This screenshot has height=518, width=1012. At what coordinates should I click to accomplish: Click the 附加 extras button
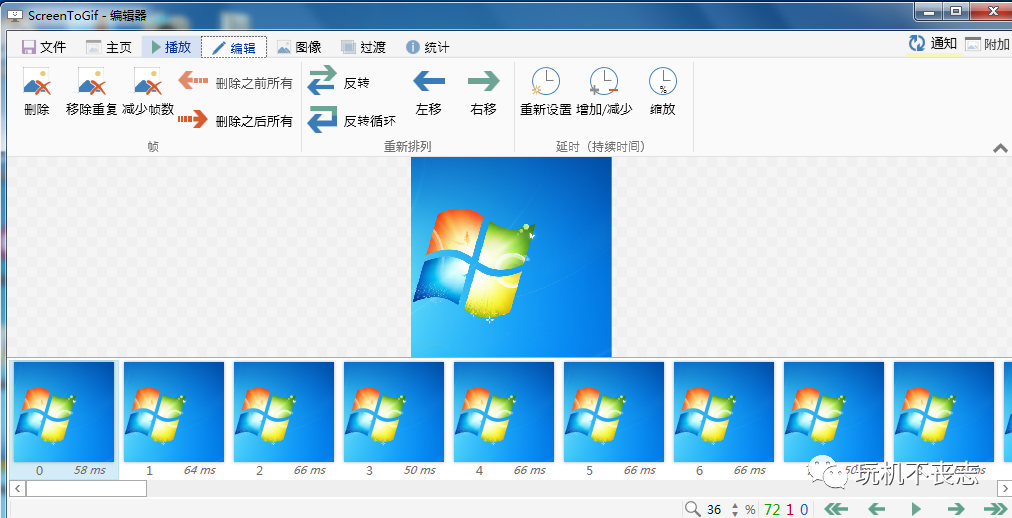click(987, 44)
